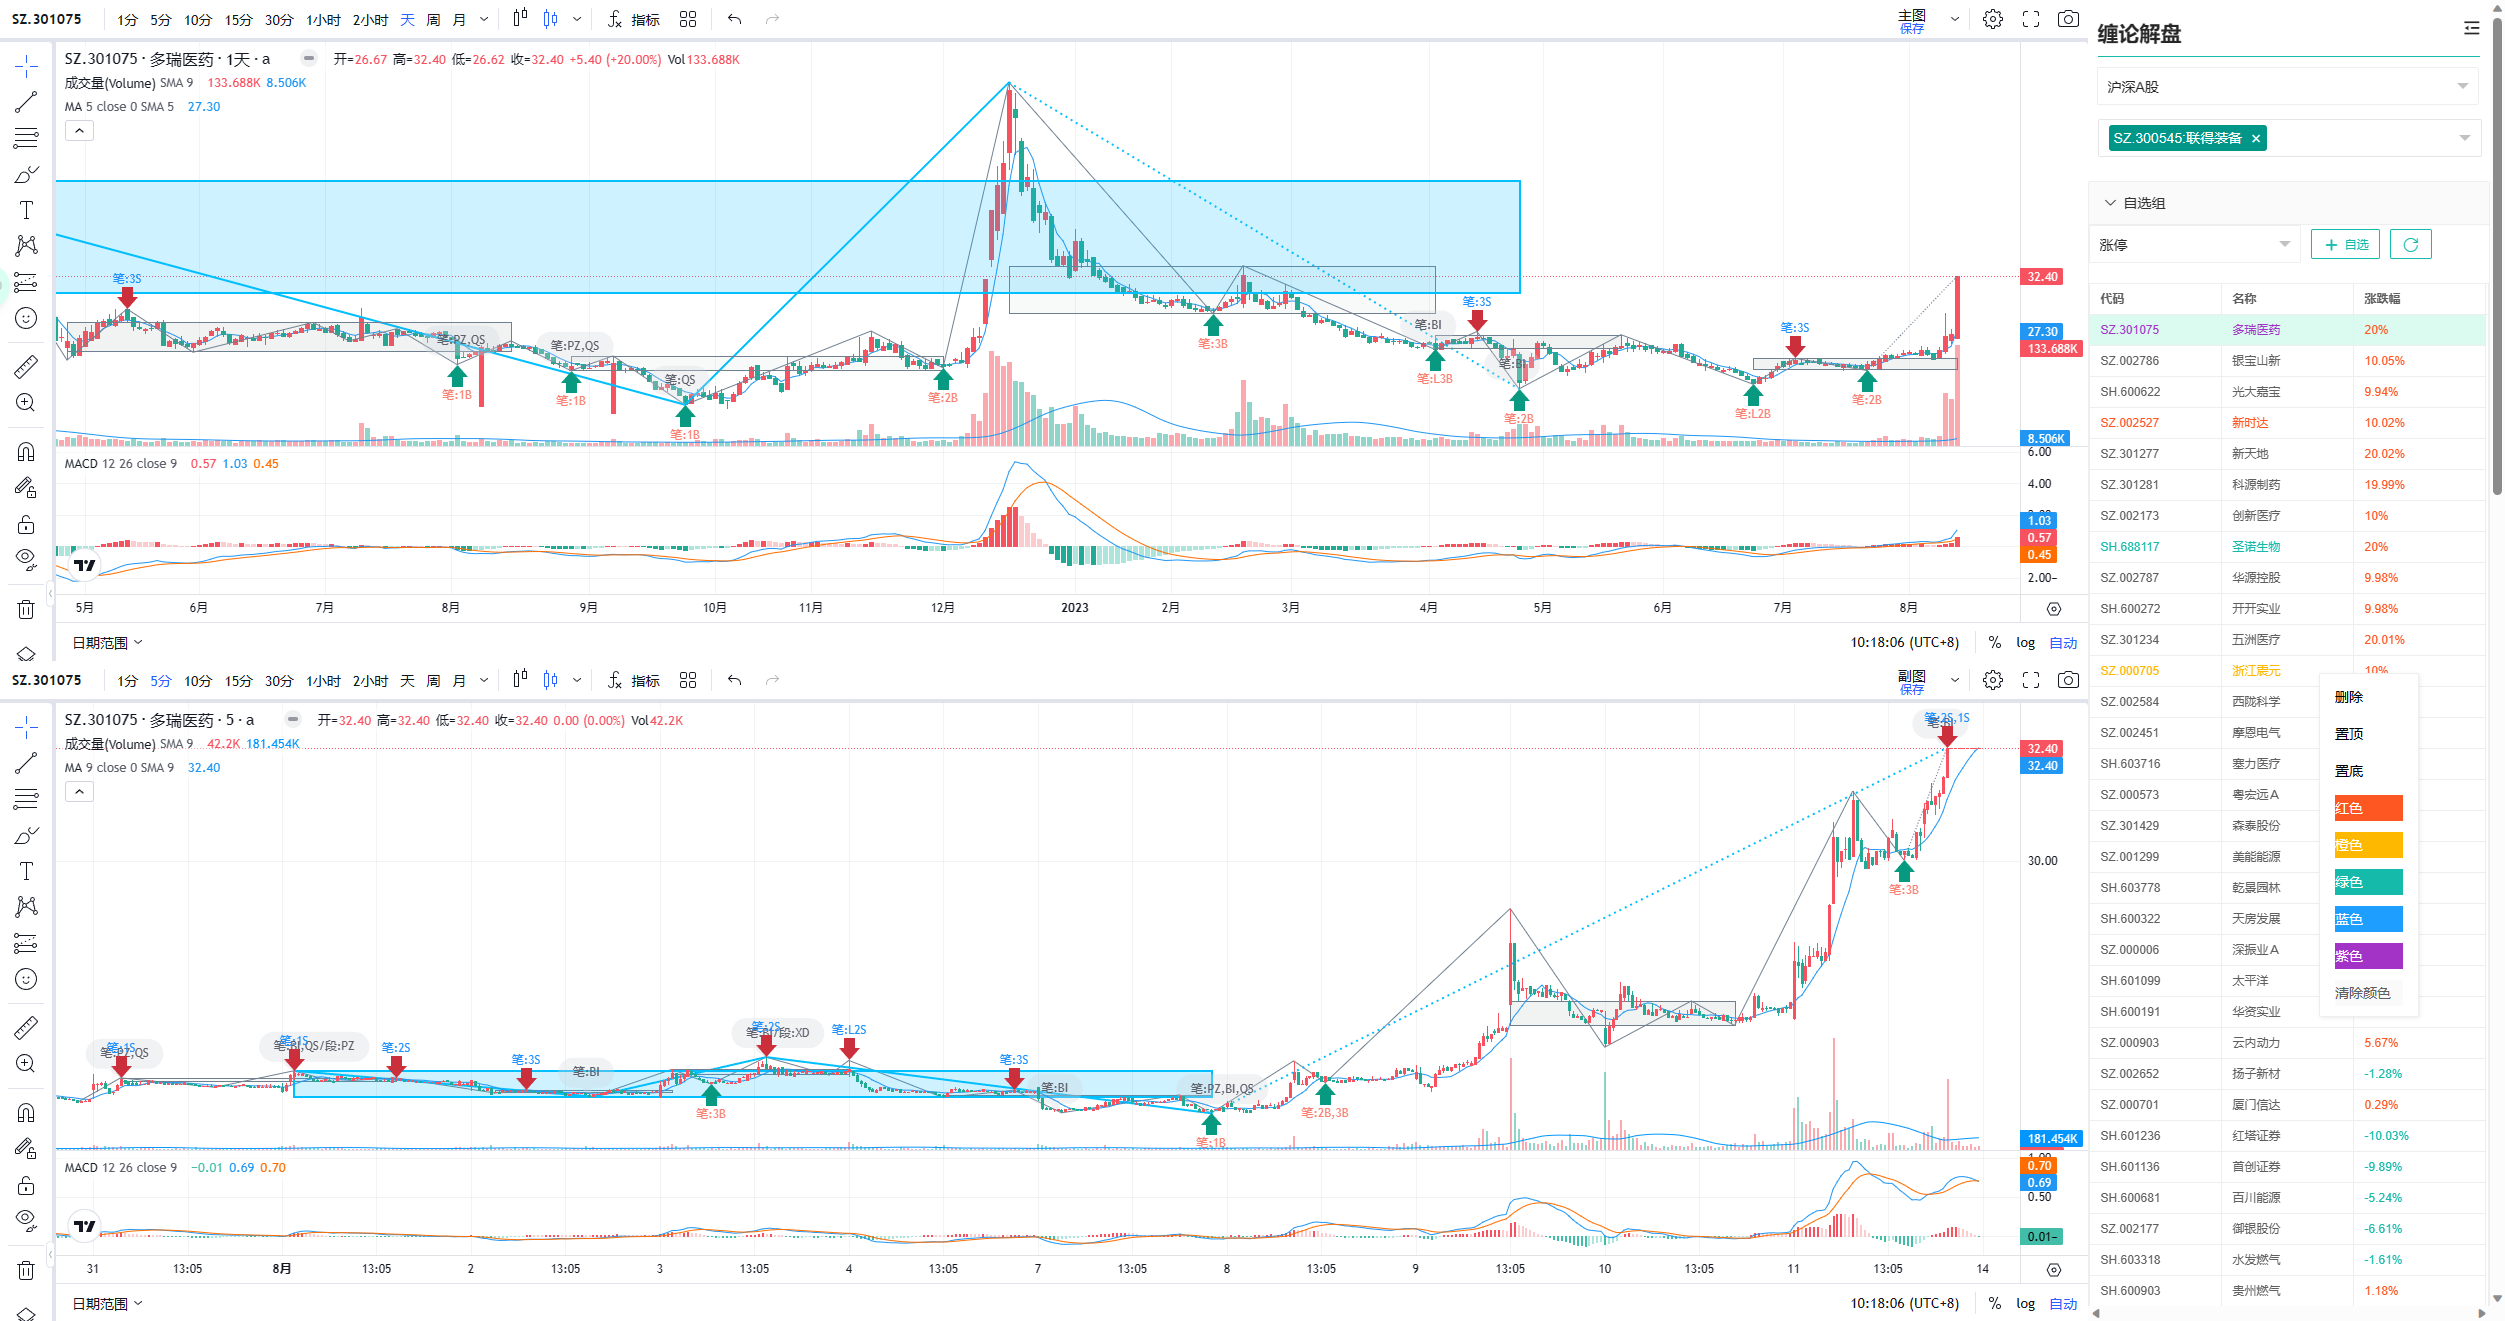Switch top chart to 30分 timeframe

[x=279, y=19]
